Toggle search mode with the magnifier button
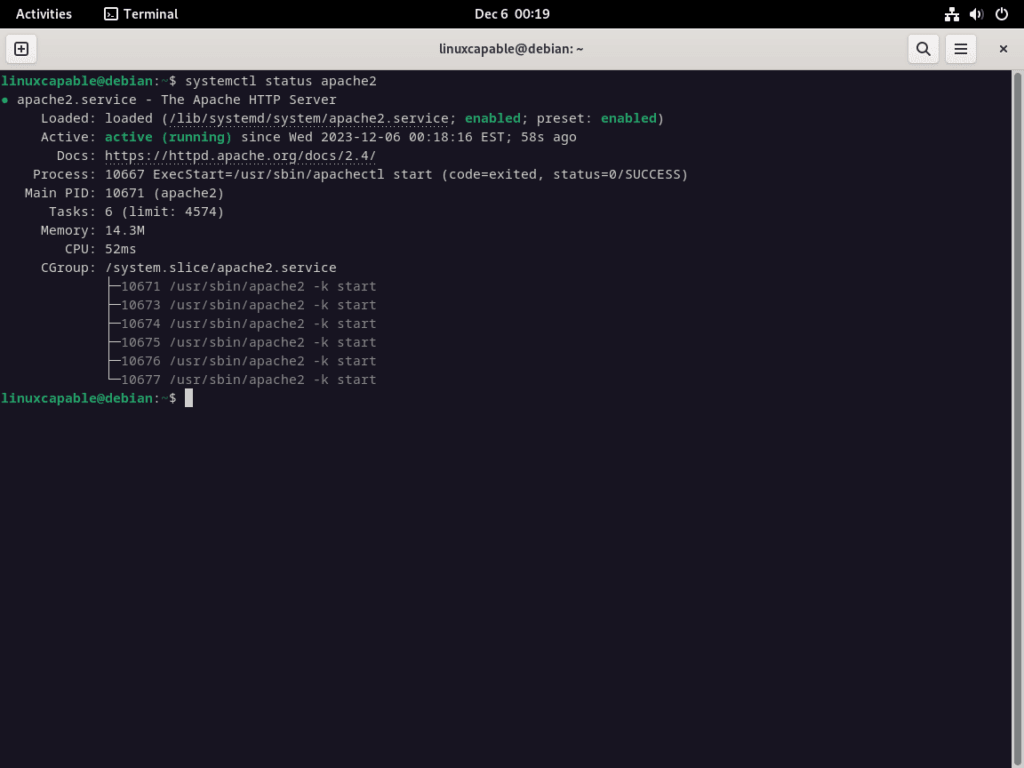 (922, 48)
